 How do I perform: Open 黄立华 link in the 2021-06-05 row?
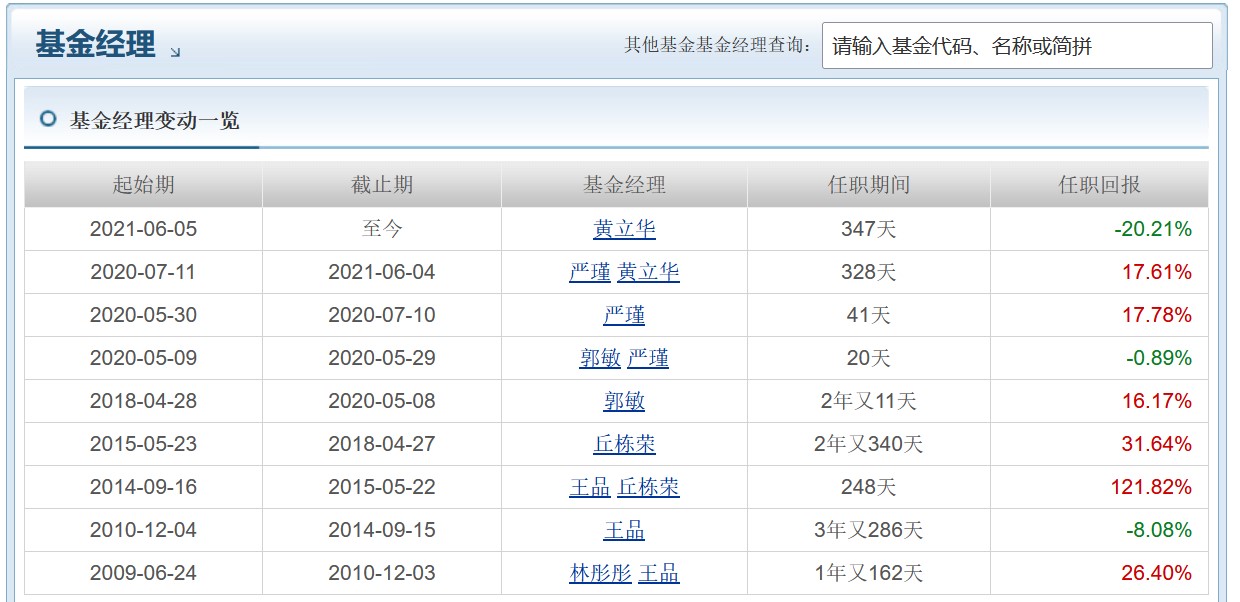click(x=624, y=229)
